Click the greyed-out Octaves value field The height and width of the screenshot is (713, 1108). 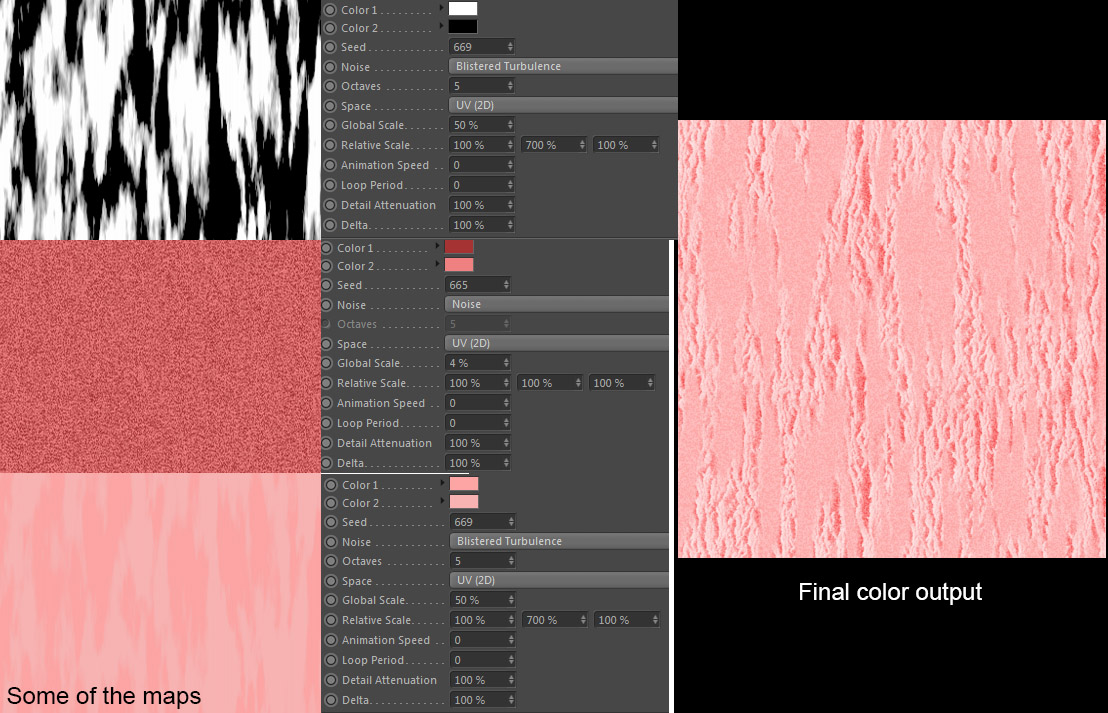(478, 324)
